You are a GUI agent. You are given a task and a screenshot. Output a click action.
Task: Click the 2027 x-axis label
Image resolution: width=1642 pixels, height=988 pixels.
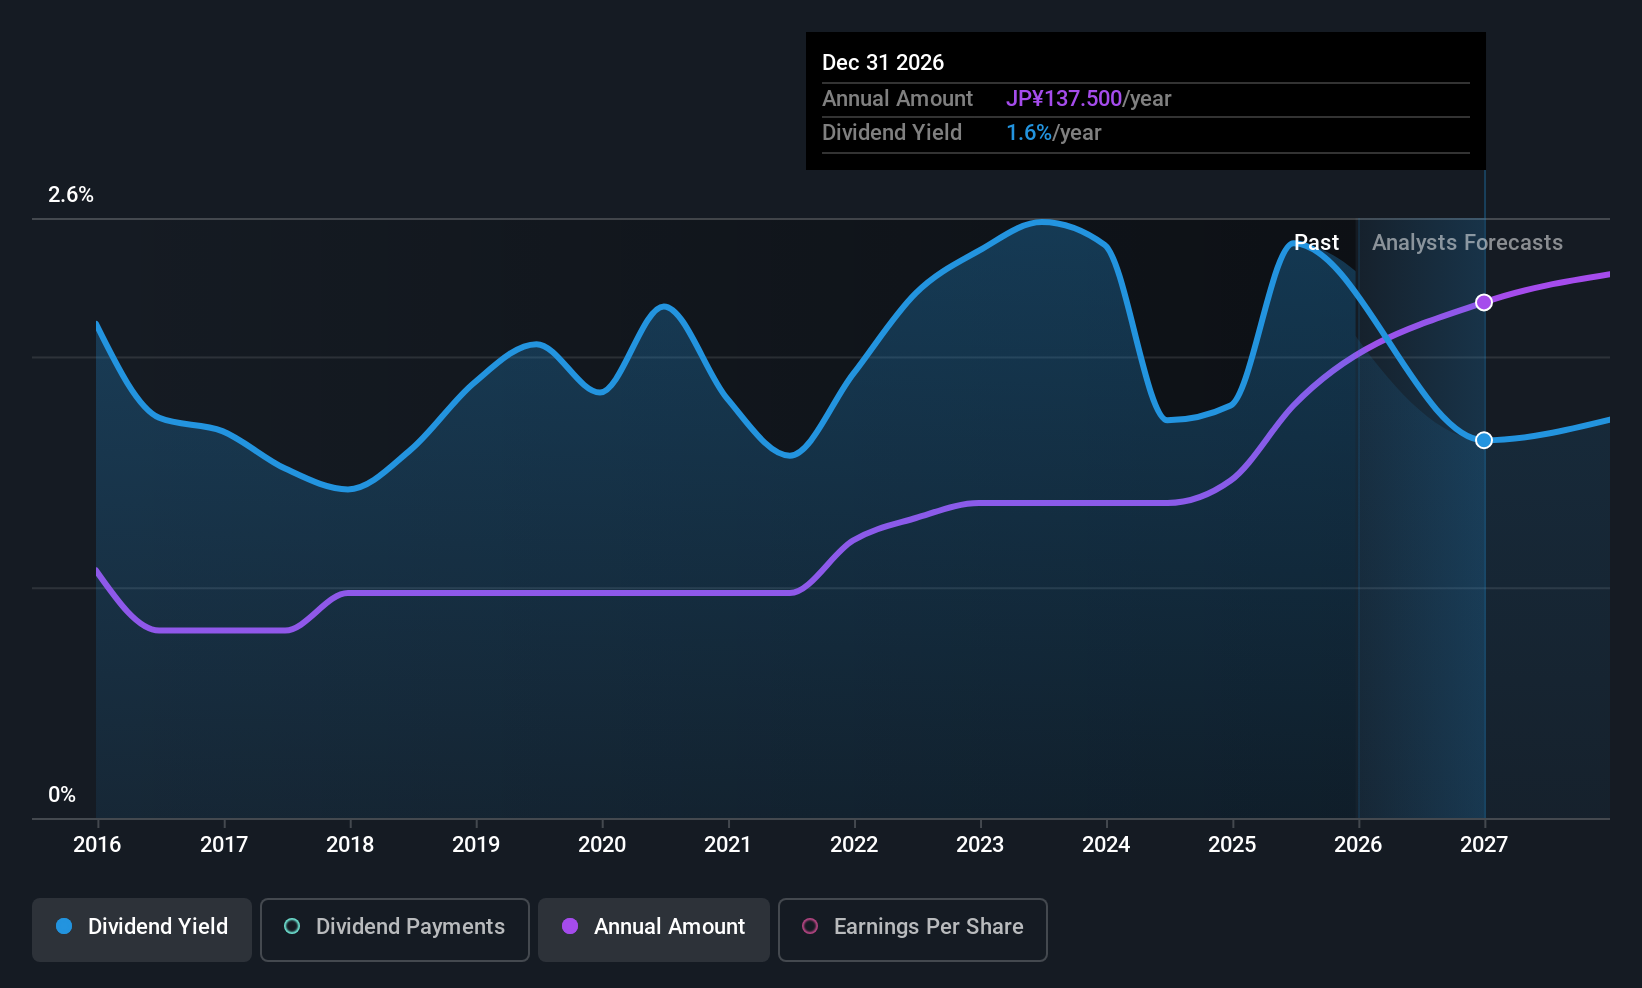tap(1484, 845)
